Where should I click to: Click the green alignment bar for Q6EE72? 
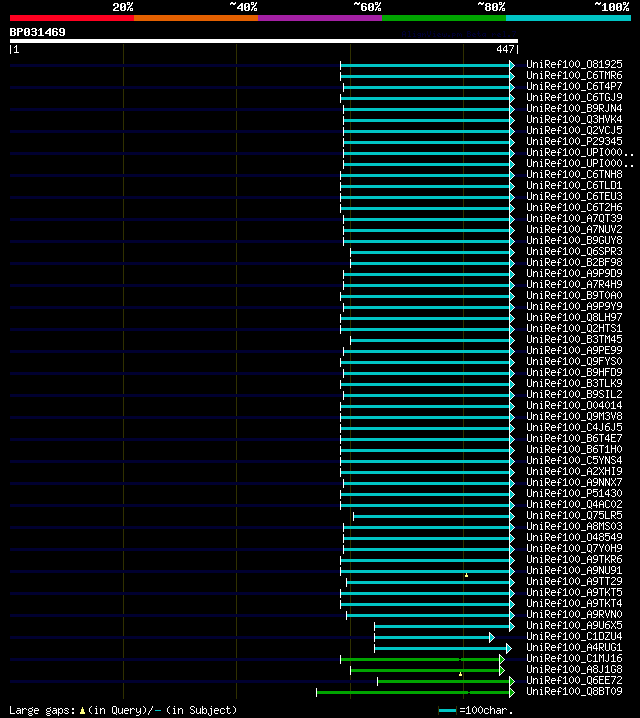443,681
